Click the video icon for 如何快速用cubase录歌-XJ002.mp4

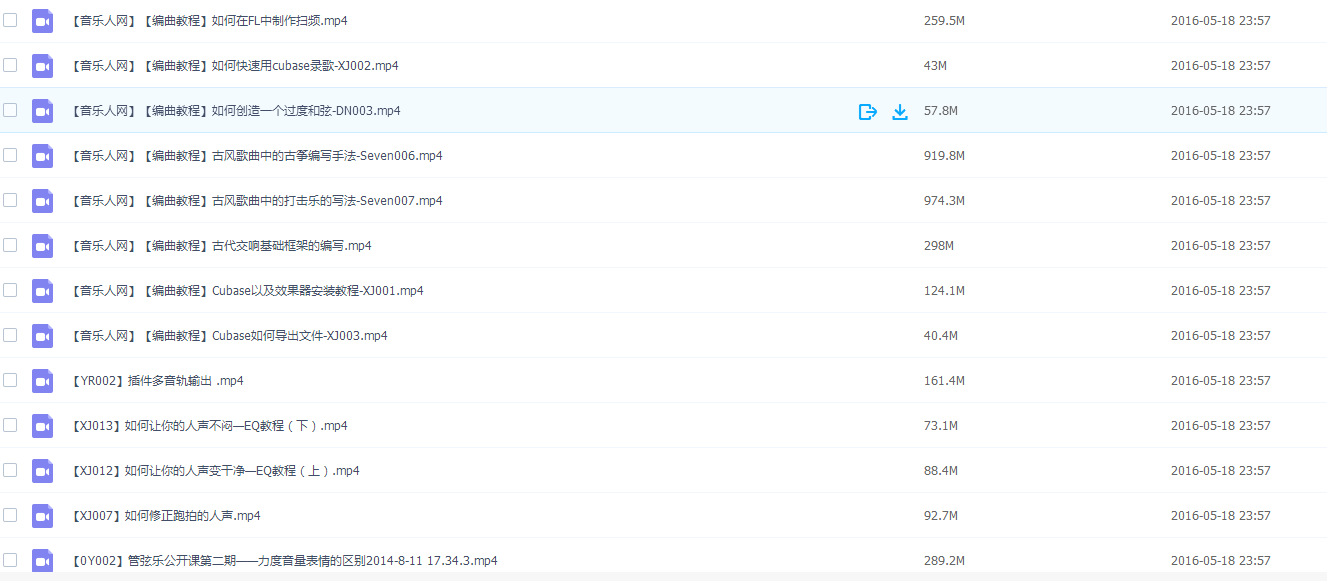click(x=42, y=65)
